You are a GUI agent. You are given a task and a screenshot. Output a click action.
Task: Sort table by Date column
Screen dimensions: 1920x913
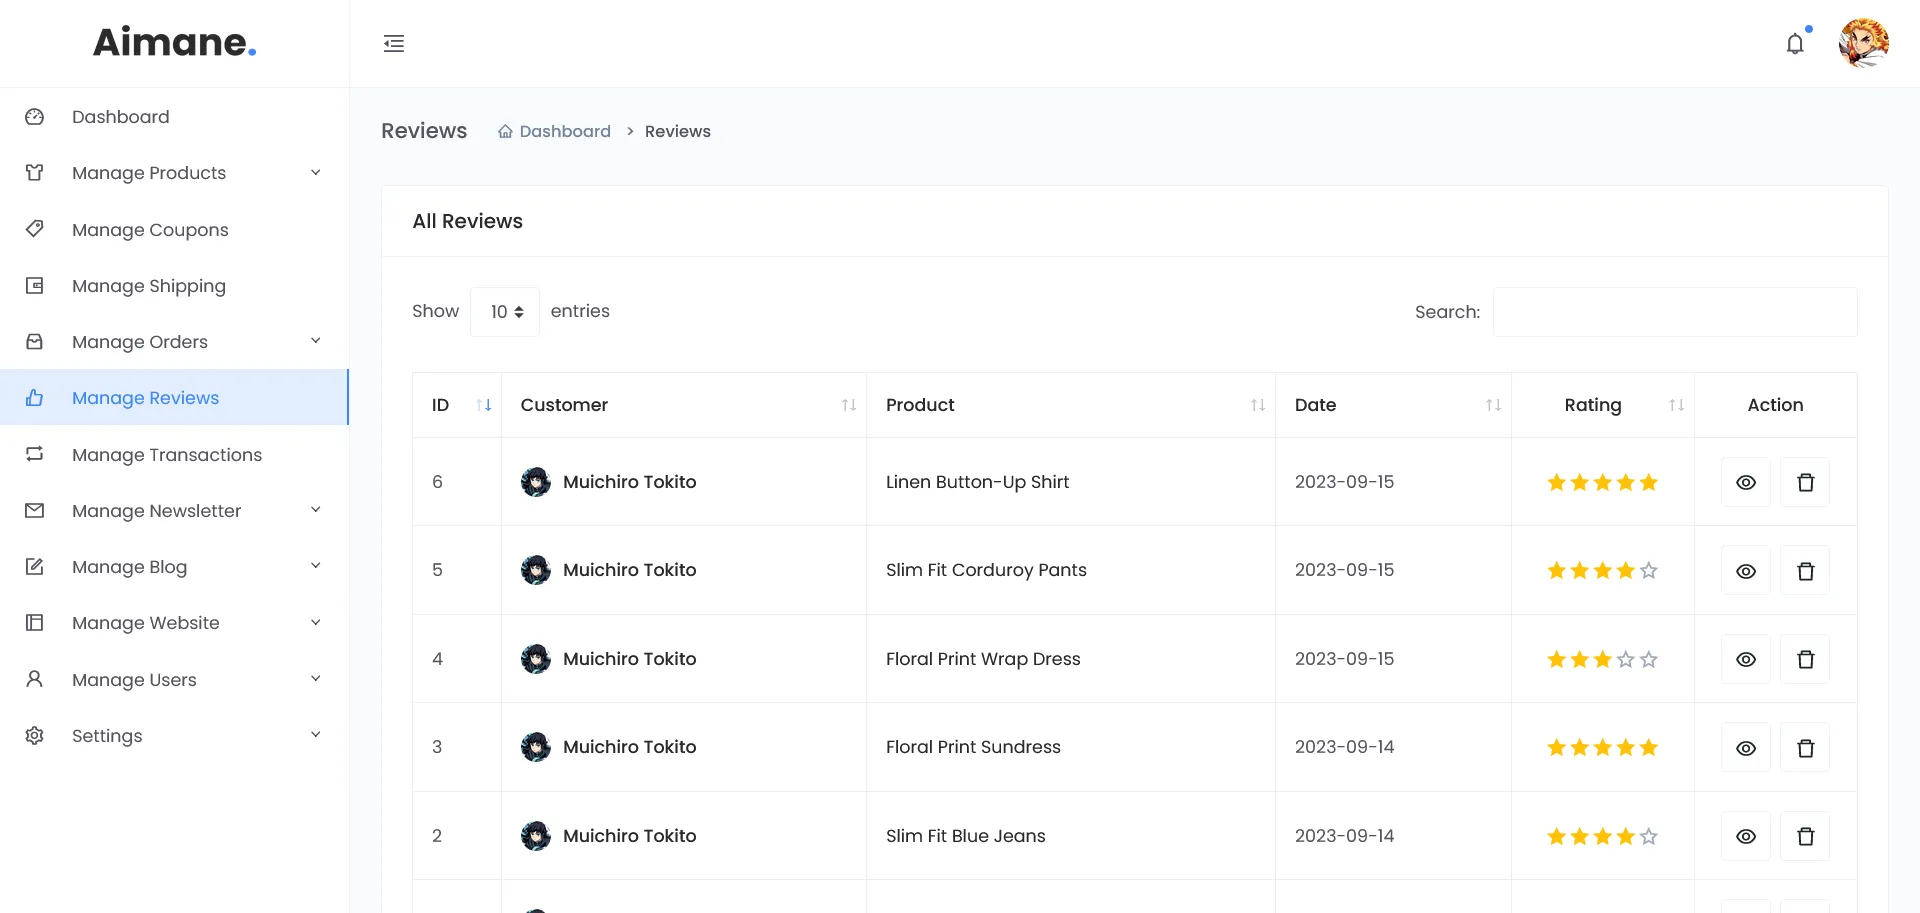(x=1393, y=405)
